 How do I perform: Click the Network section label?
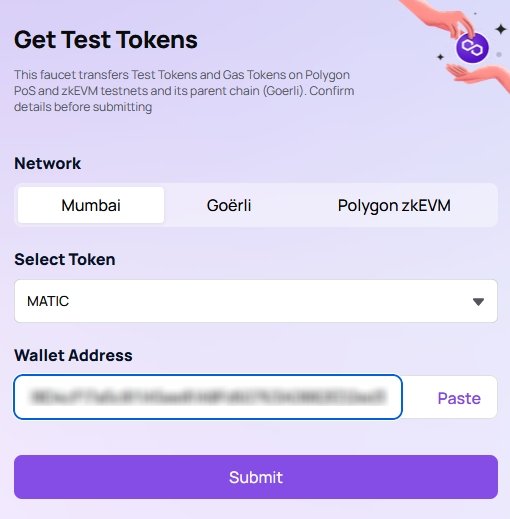tap(47, 163)
